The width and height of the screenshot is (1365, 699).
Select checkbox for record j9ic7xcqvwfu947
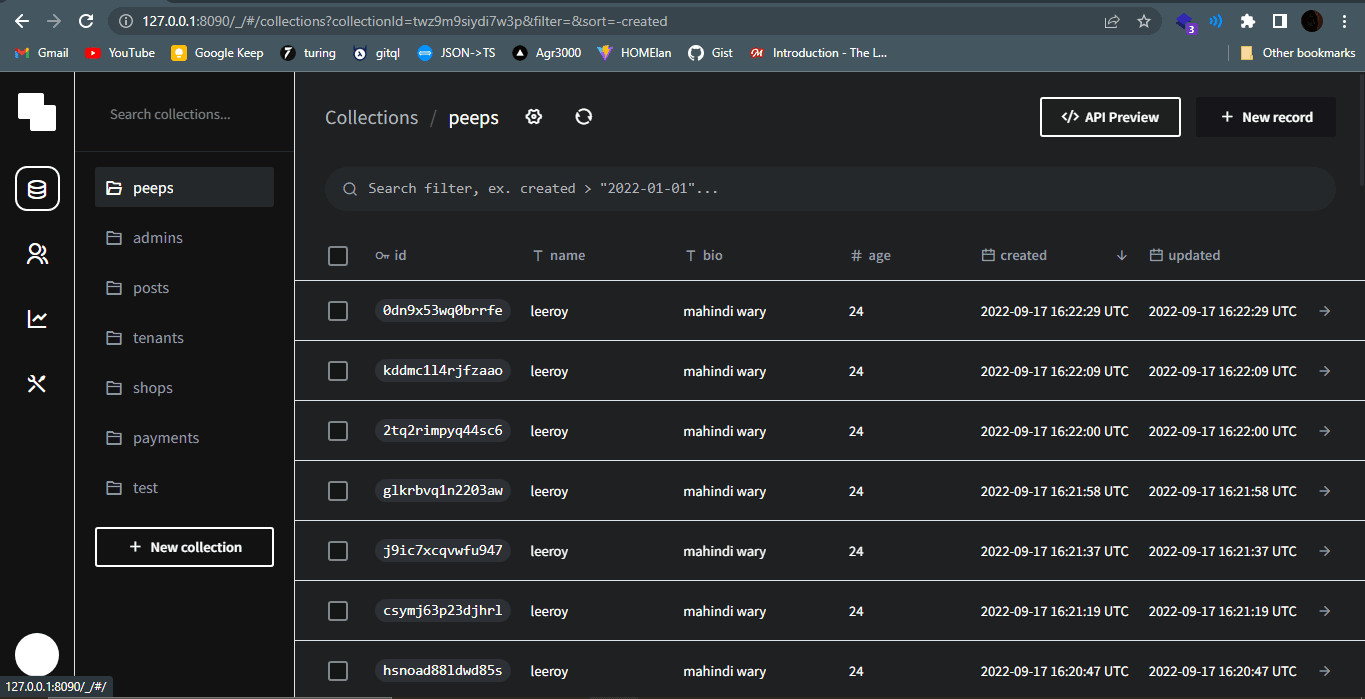(x=338, y=551)
